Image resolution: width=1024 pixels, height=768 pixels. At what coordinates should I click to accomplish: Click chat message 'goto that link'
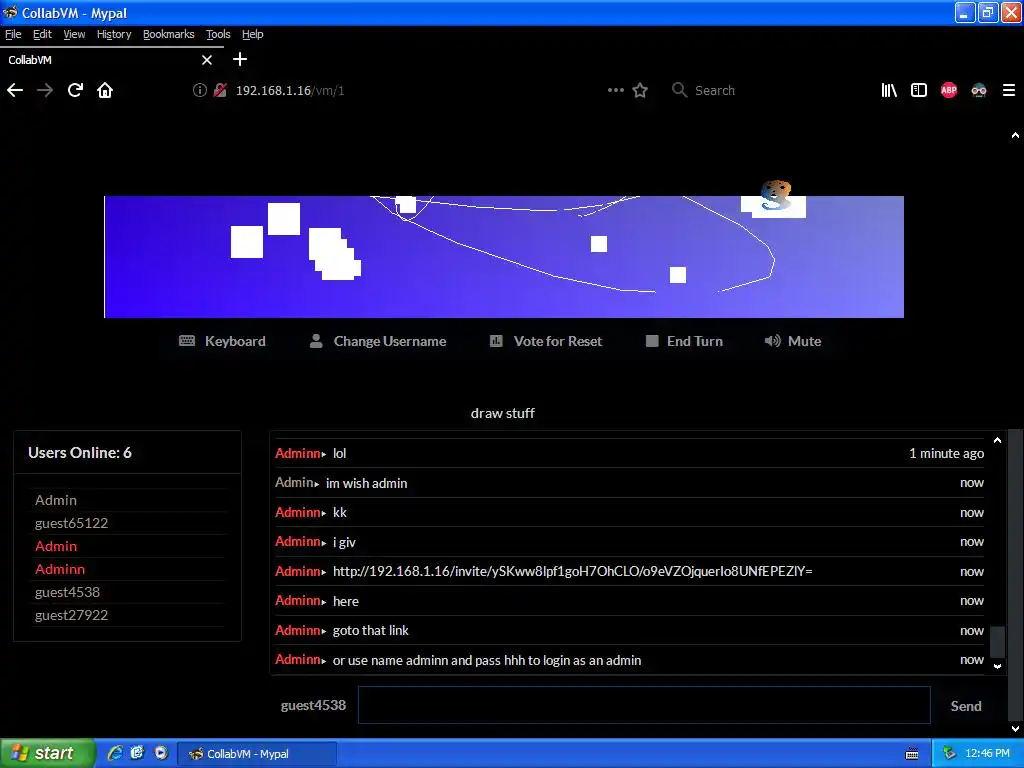click(370, 631)
